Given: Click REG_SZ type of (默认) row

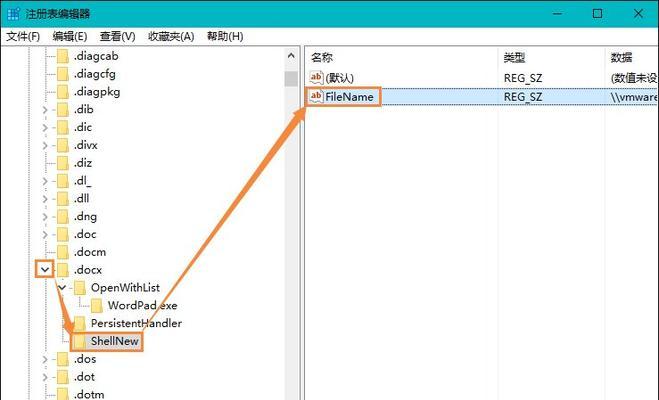Looking at the screenshot, I should click(x=523, y=78).
